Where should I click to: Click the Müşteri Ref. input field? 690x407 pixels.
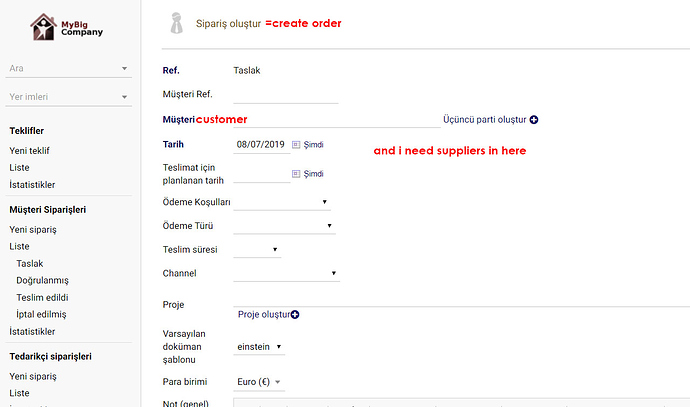pos(285,95)
